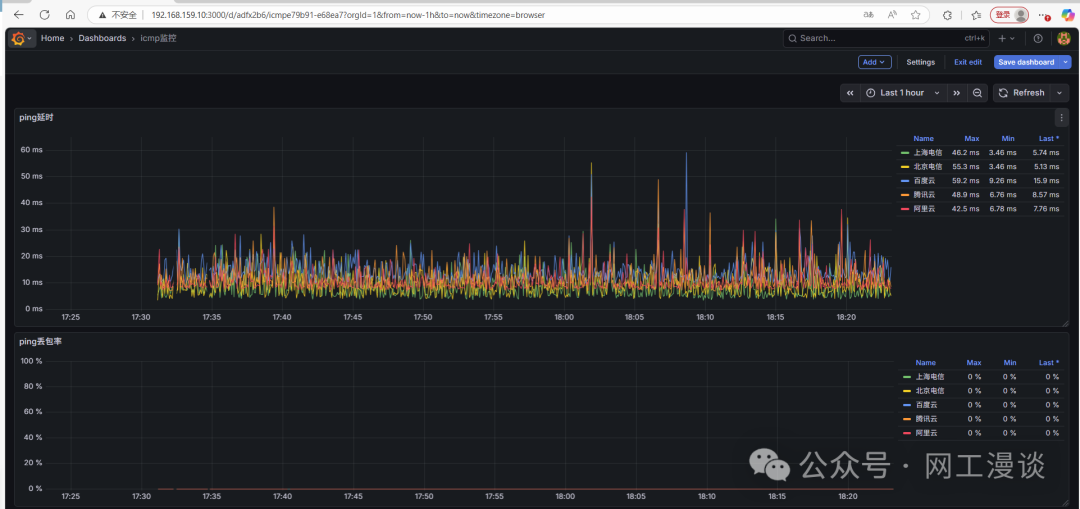Viewport: 1080px width, 509px height.
Task: Open favorites list icon
Action: click(976, 14)
